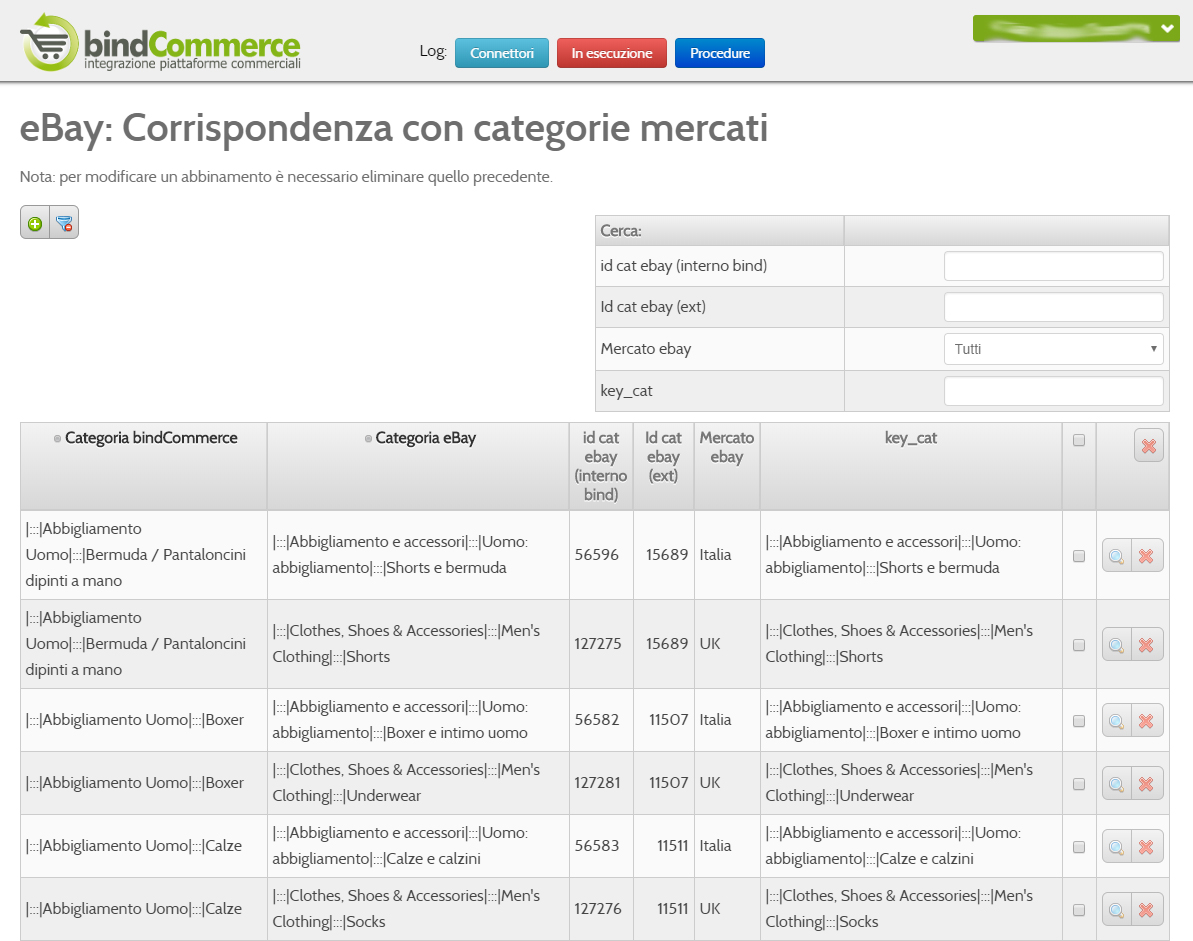
Task: Open the Procedure log
Action: (x=720, y=53)
